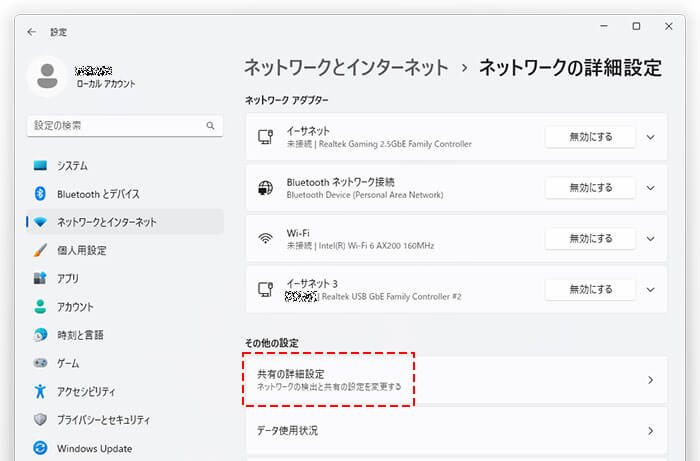Disable Wi-Fi adapter with 無効にする
Viewport: 700px width, 461px height.
[590, 239]
